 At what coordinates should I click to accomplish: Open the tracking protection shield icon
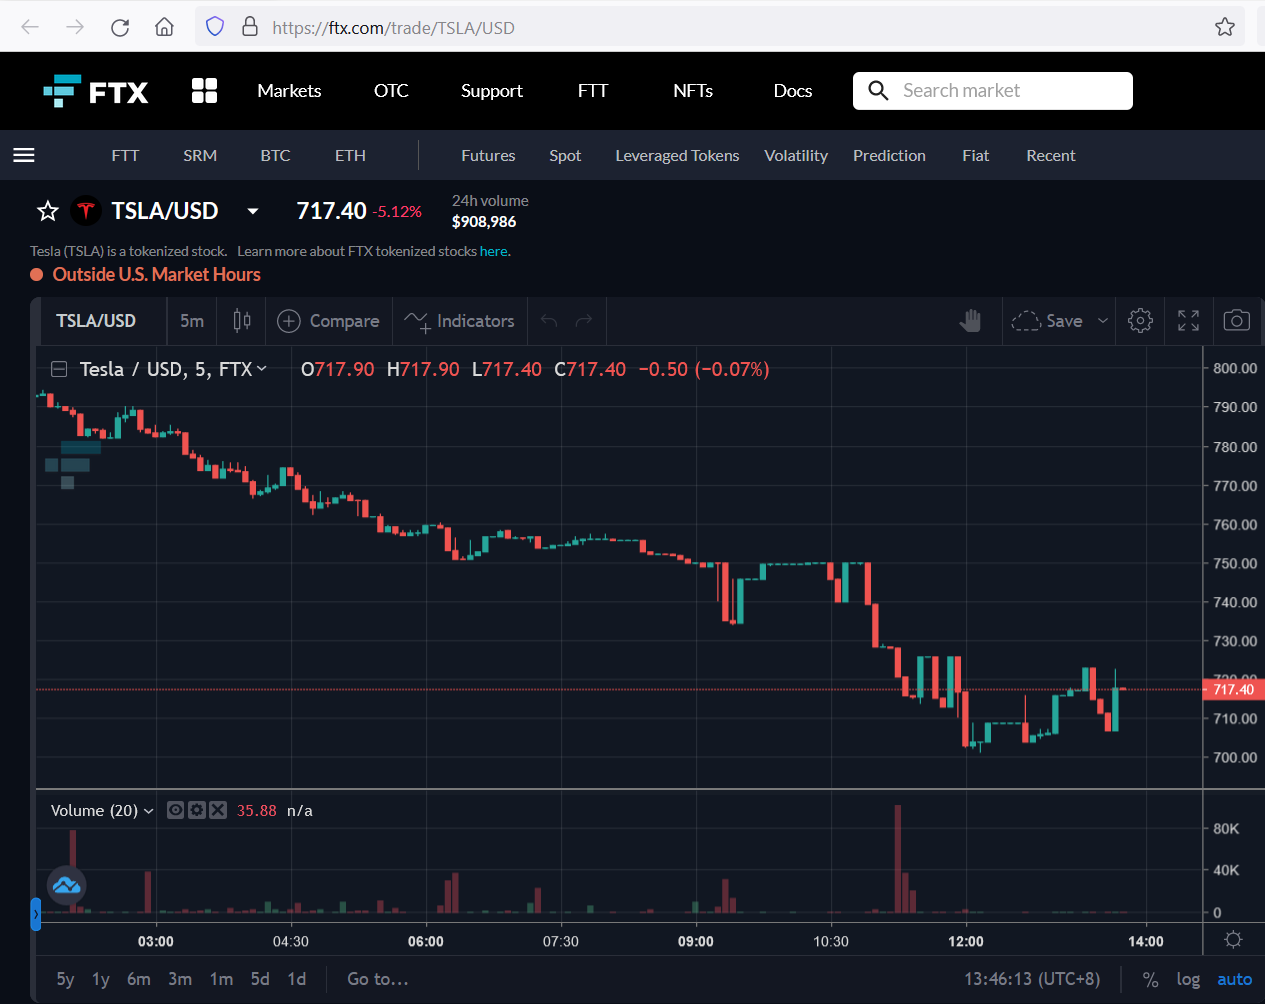215,26
